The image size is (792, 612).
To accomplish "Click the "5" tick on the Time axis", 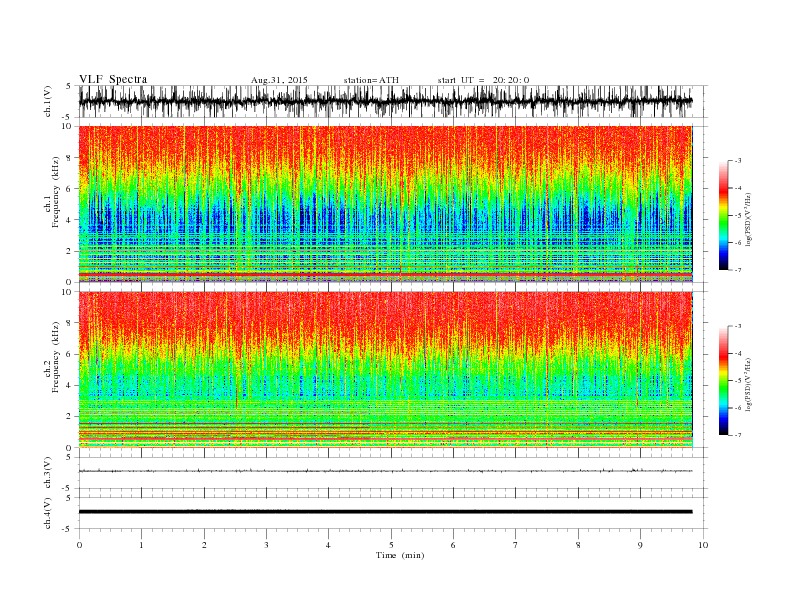I will 391,545.
